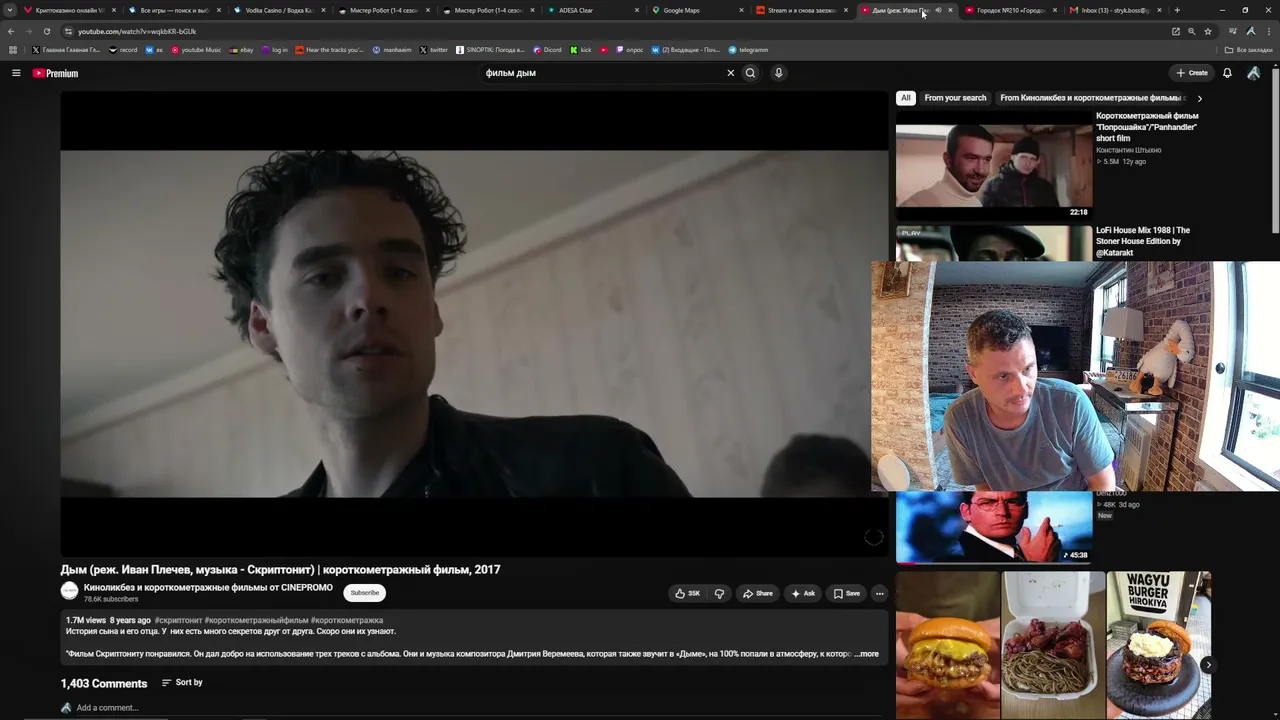Open the telegramm bookmark
The image size is (1280, 720).
pyautogui.click(x=748, y=50)
